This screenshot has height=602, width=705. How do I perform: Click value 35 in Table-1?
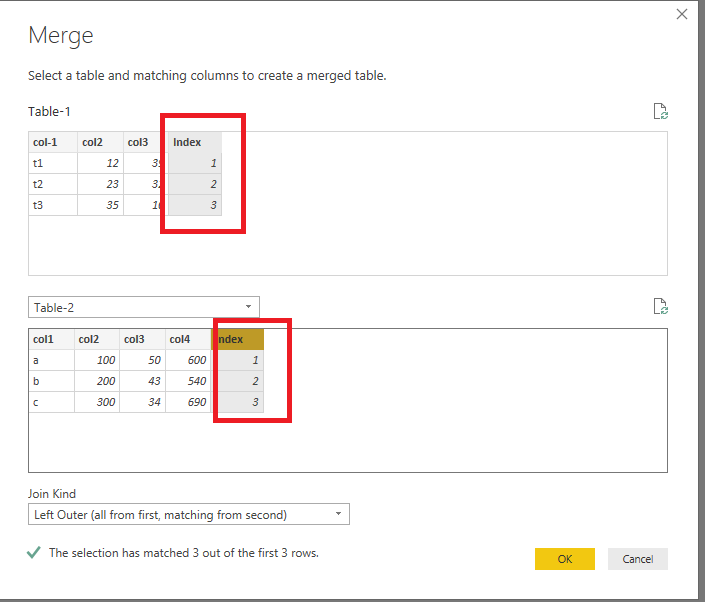click(x=101, y=205)
